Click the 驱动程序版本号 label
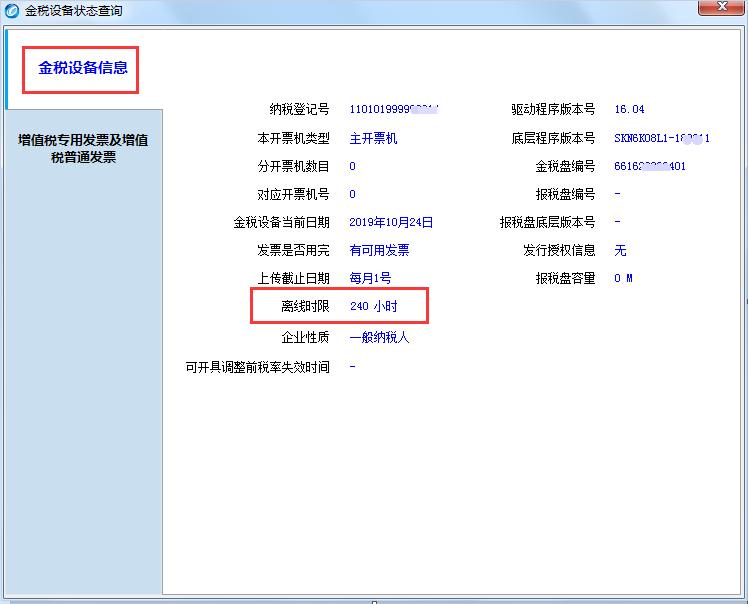The width and height of the screenshot is (748, 604). pyautogui.click(x=552, y=110)
